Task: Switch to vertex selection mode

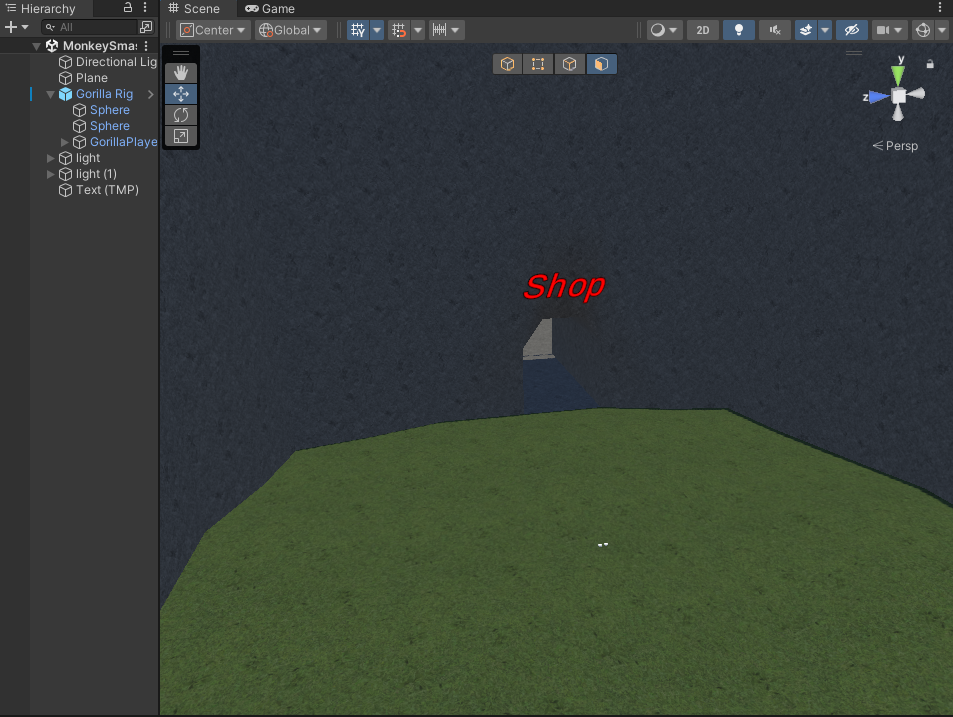Action: tap(538, 64)
